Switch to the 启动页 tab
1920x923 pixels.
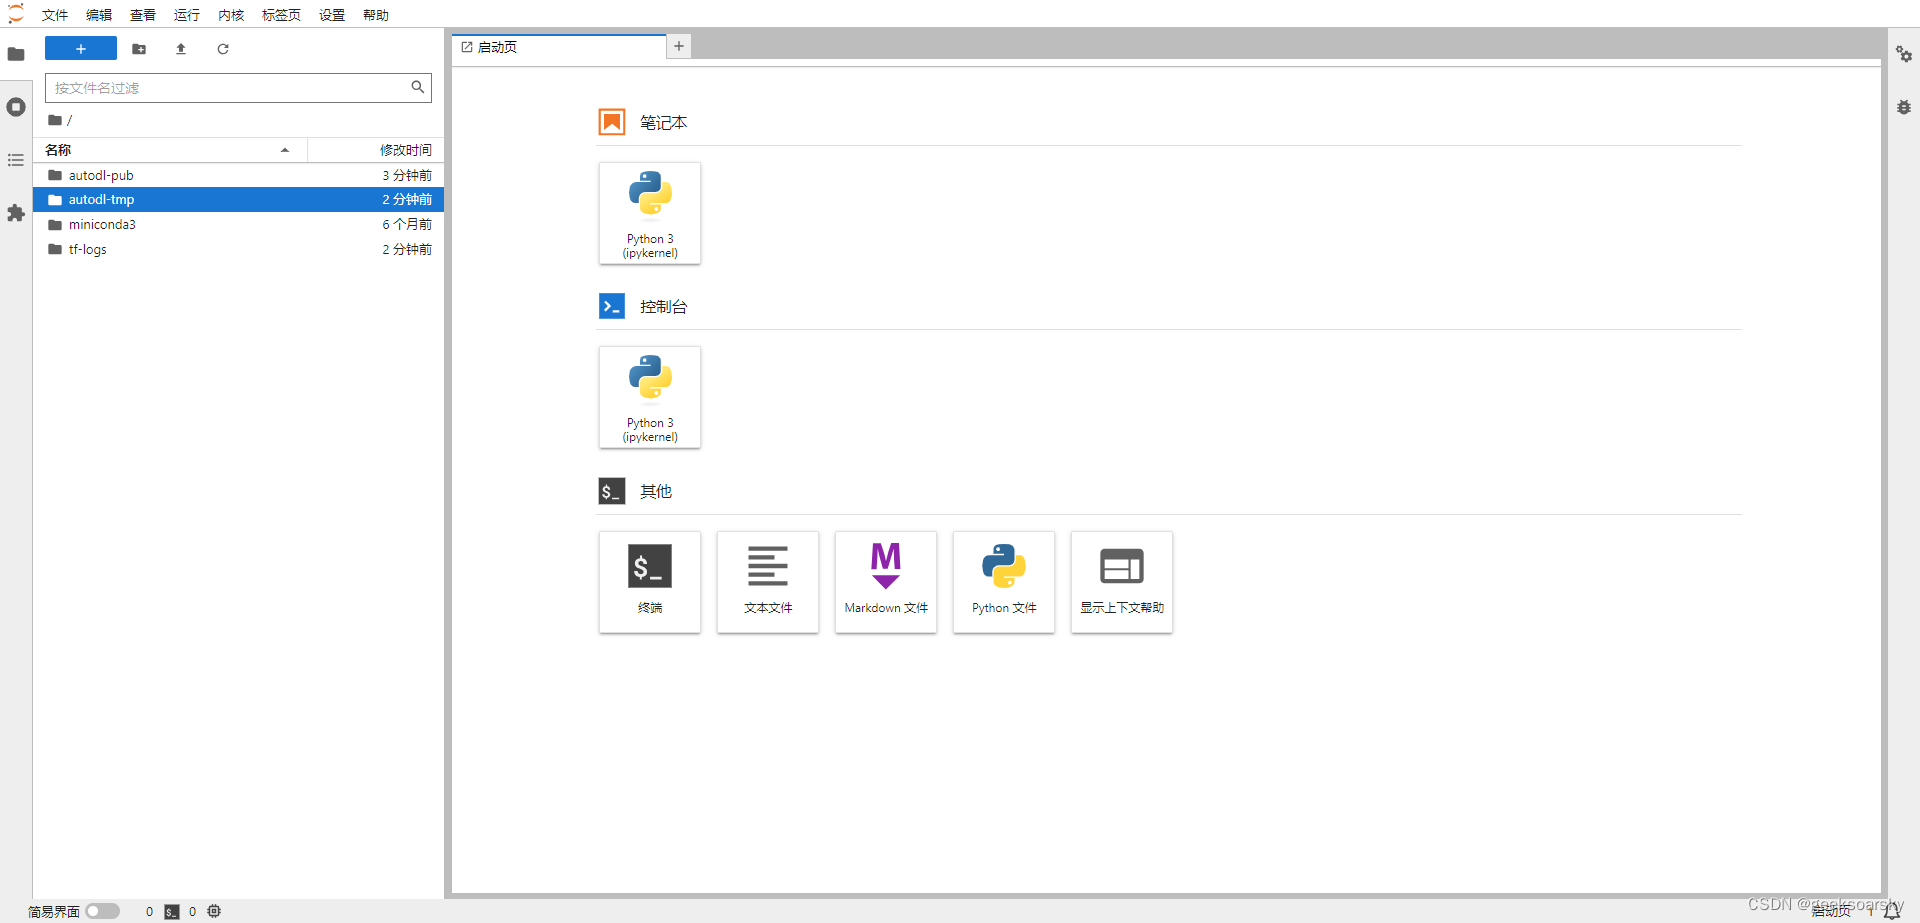pyautogui.click(x=559, y=47)
